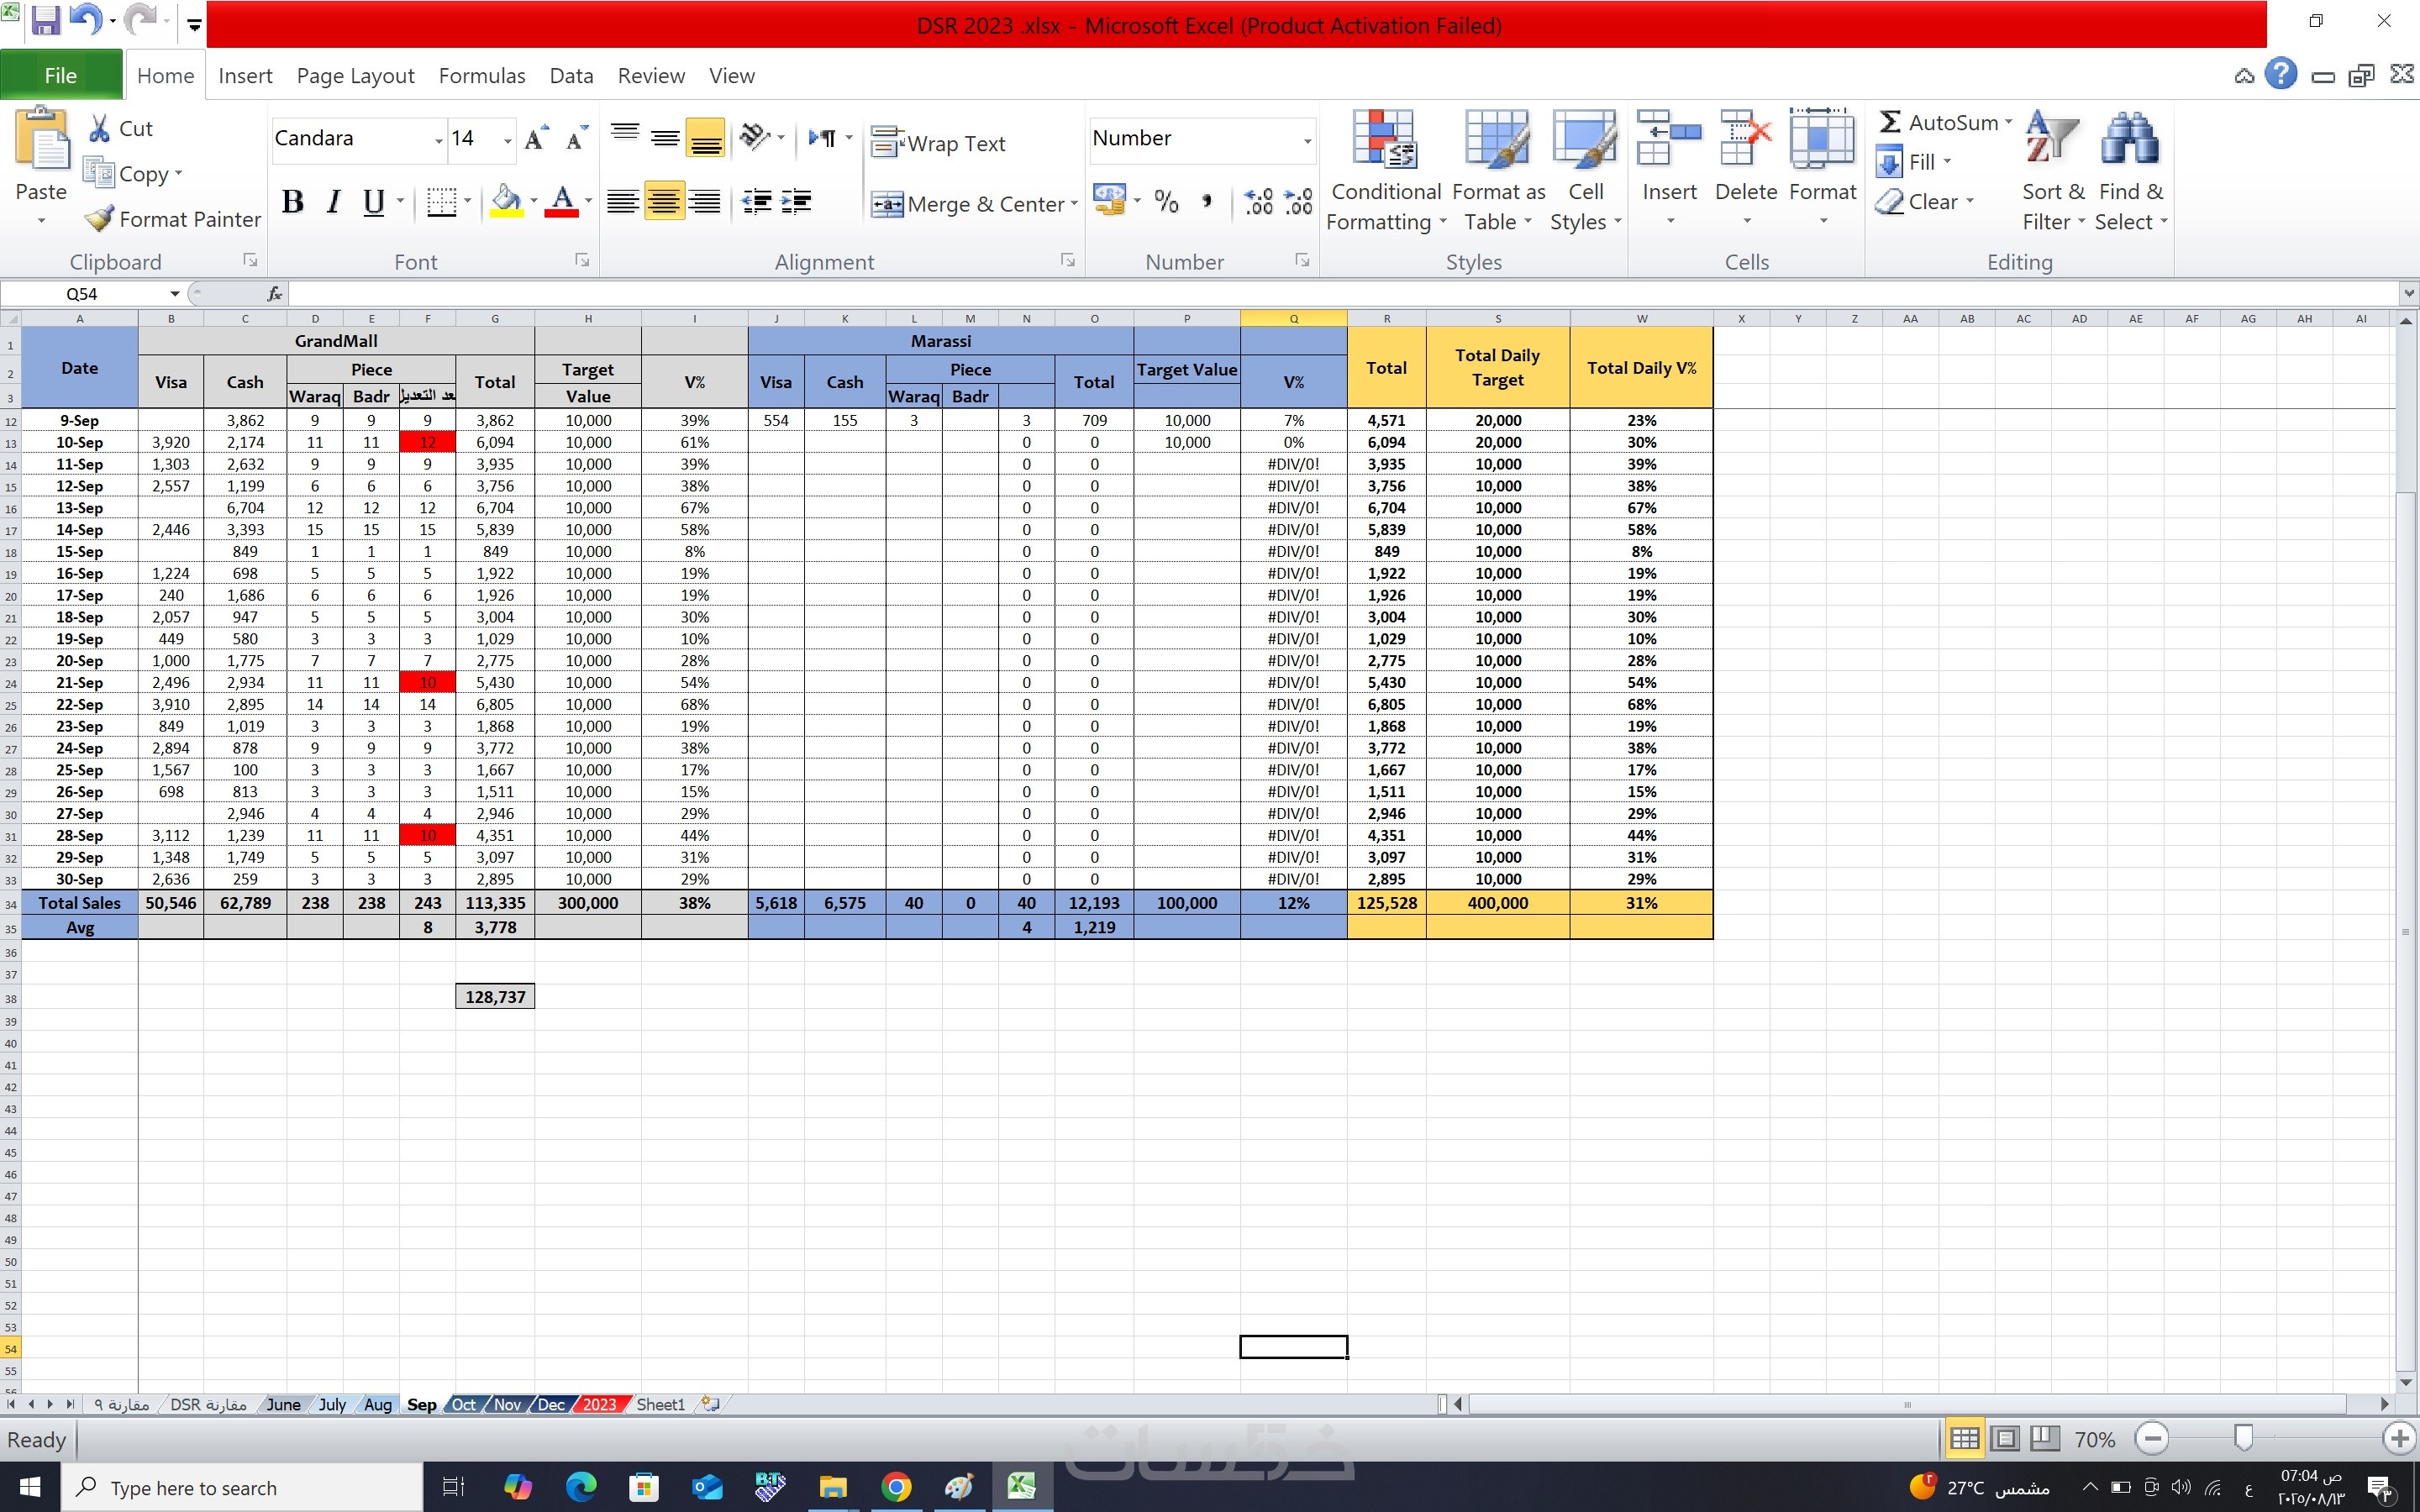Click the formula bar input field
The height and width of the screenshot is (1512, 2420).
pyautogui.click(x=1300, y=294)
